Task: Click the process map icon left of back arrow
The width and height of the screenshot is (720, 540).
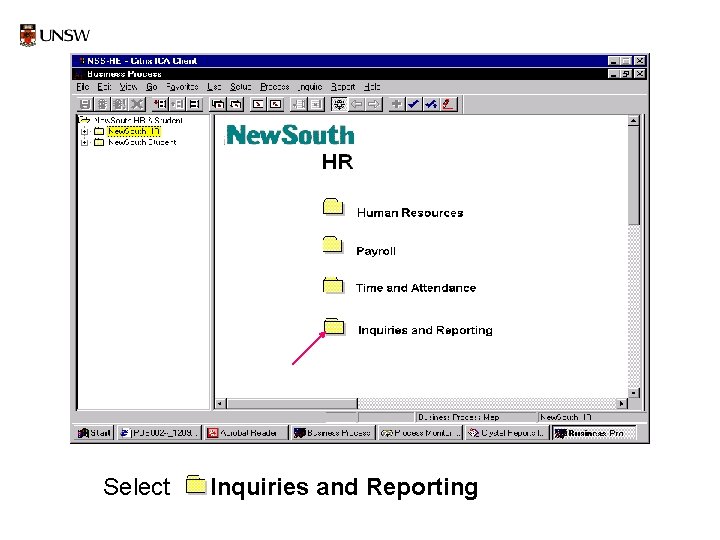Action: [x=339, y=104]
